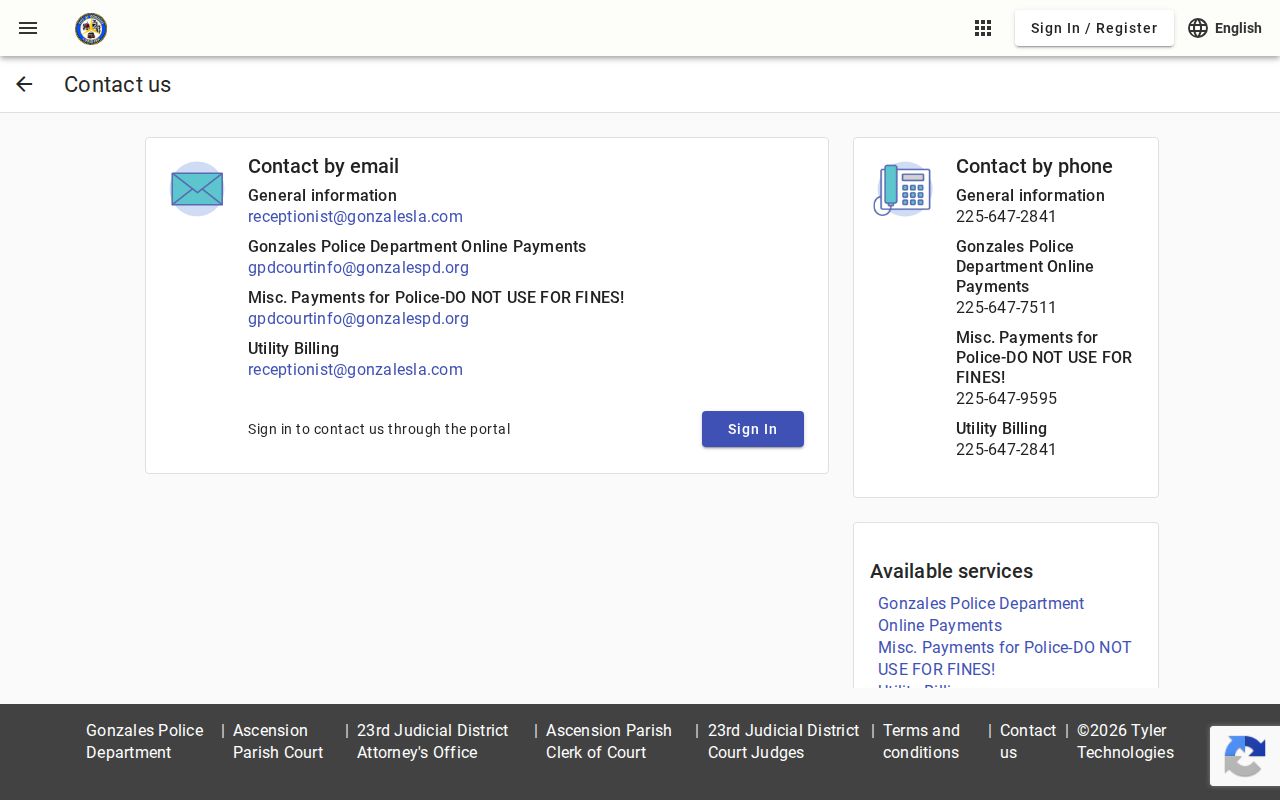
Task: Email receptionist under General information
Action: coord(355,216)
